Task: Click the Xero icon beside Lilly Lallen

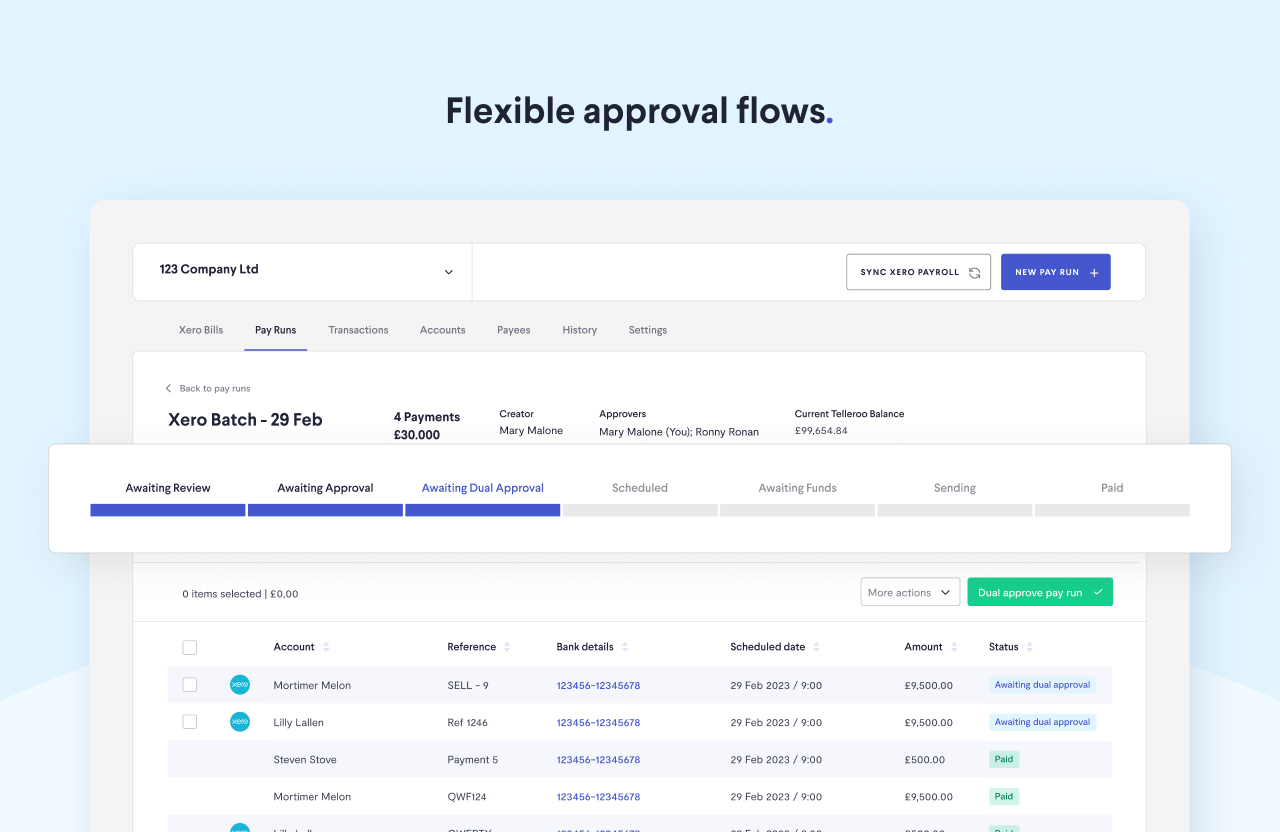Action: coord(240,721)
